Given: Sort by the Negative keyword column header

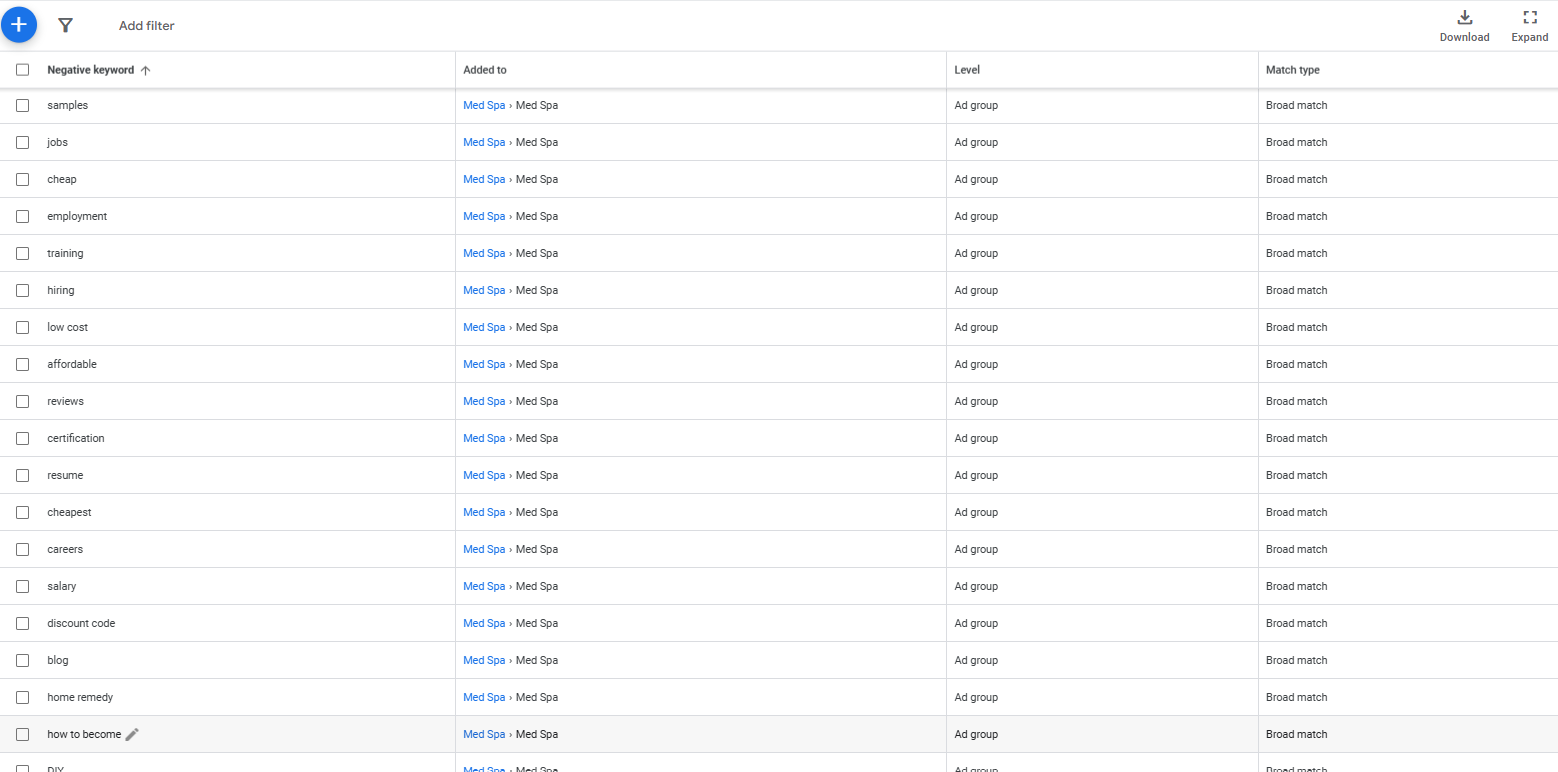Looking at the screenshot, I should click(x=91, y=70).
